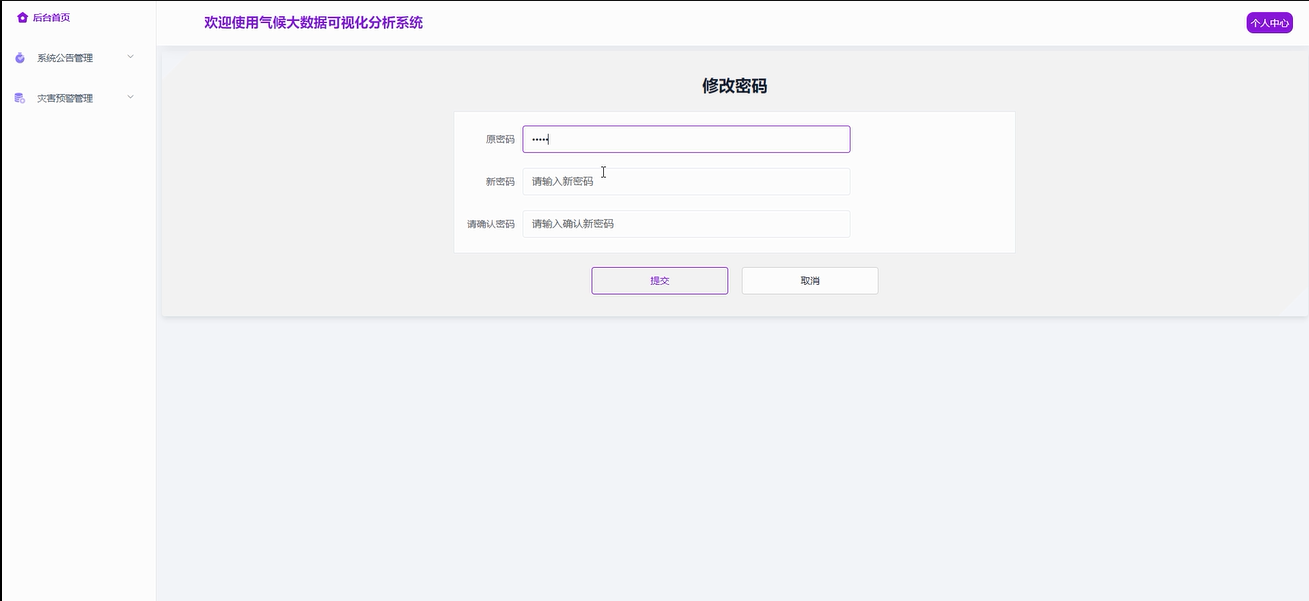Click the 请确认密码 label

pos(490,224)
